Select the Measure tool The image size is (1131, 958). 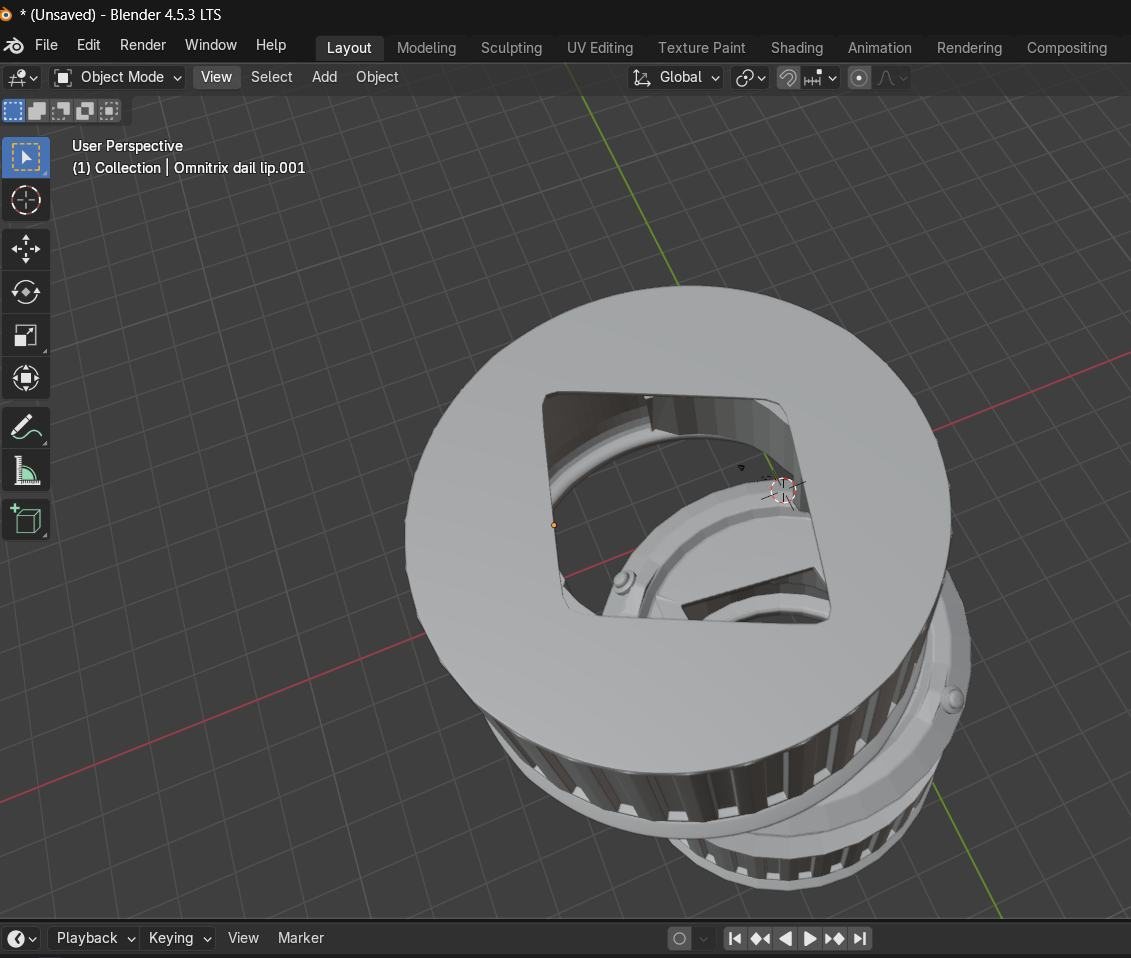pyautogui.click(x=26, y=470)
